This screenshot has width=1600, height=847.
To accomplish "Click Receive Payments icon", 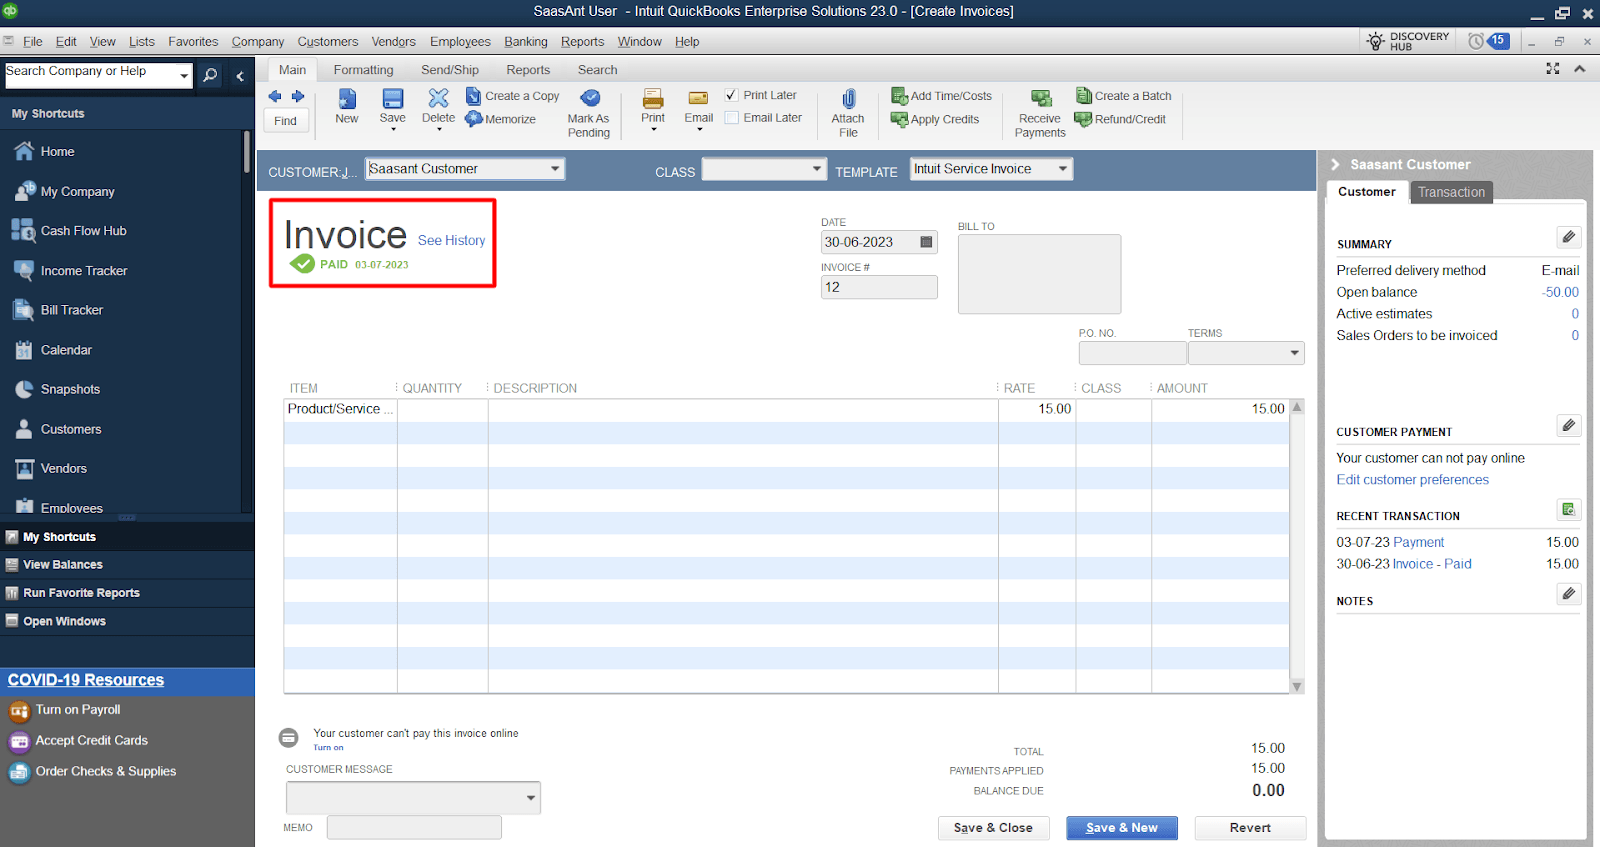I will 1041,98.
